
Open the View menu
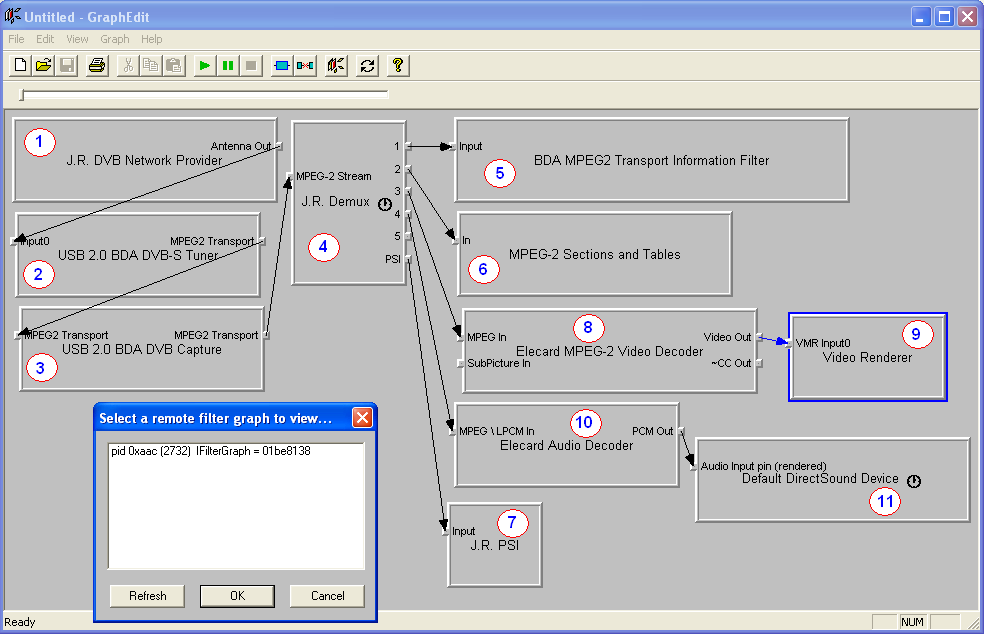click(x=77, y=39)
